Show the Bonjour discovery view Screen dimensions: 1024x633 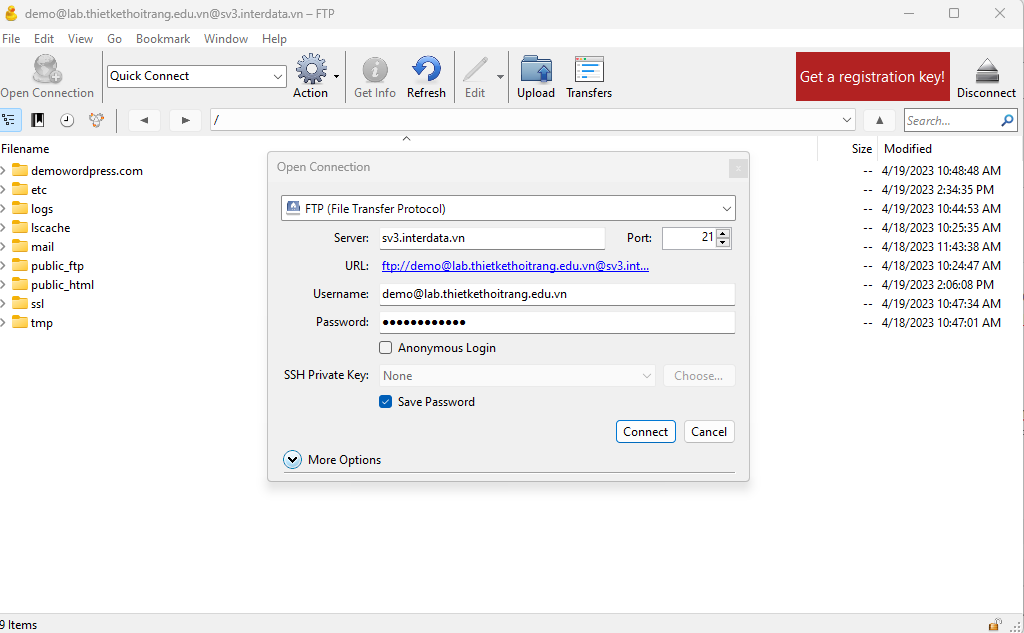[97, 120]
